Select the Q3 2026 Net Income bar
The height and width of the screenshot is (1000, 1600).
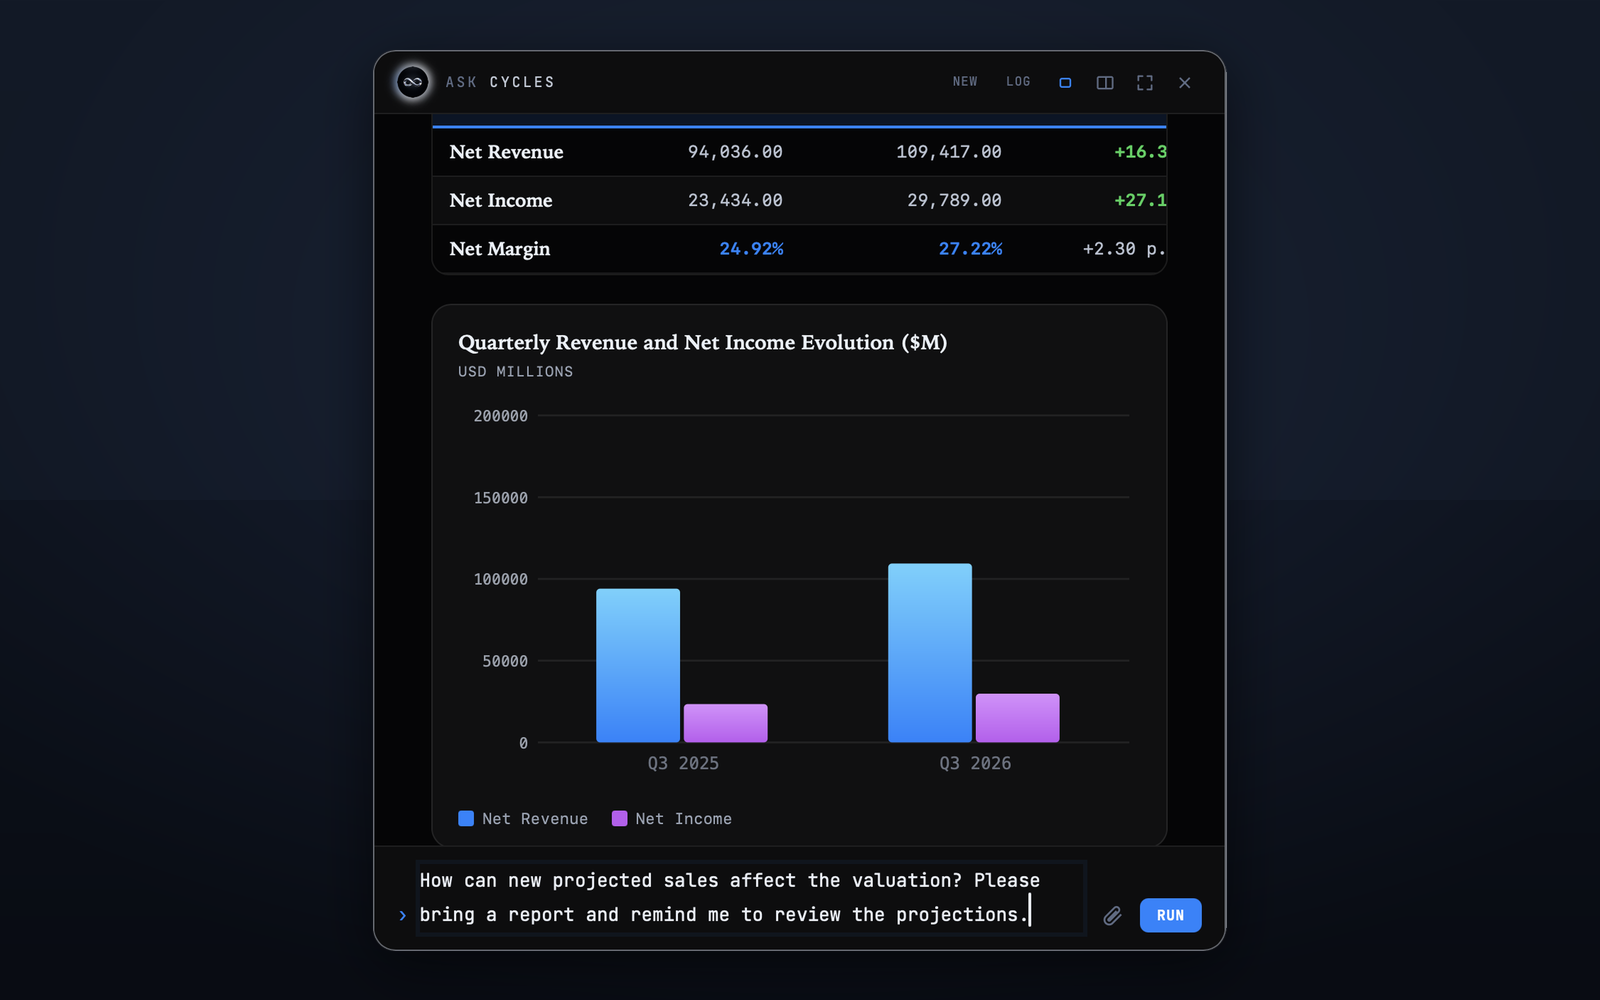(1018, 718)
